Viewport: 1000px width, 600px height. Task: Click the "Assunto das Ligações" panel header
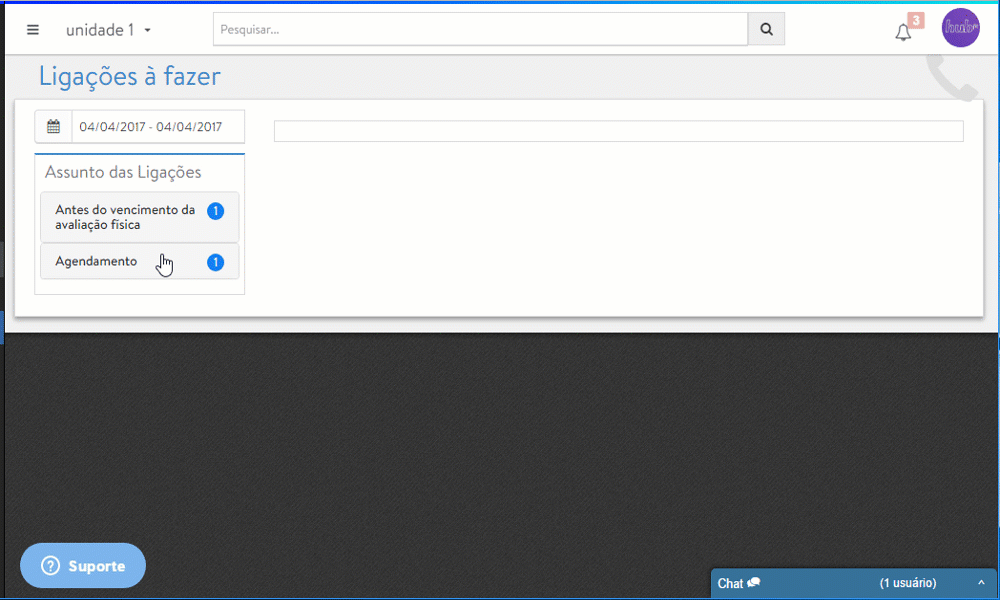coord(123,172)
